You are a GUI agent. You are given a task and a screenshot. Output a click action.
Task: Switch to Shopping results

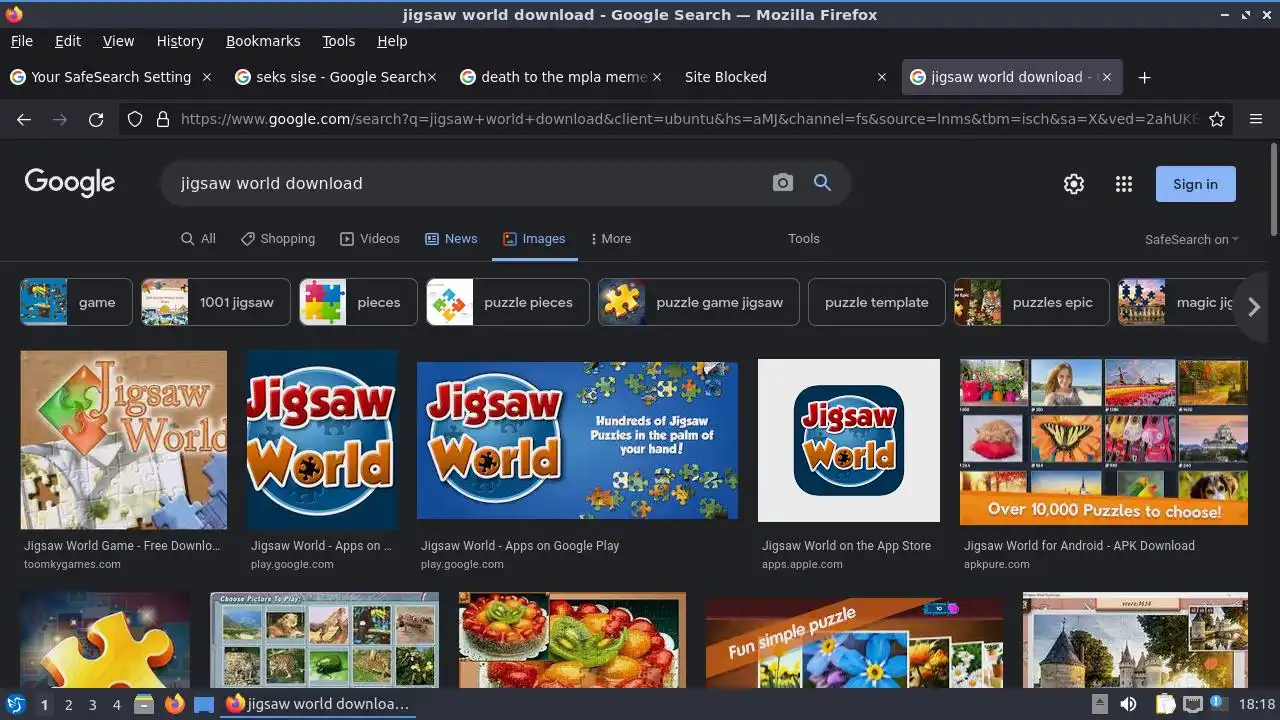(x=278, y=239)
